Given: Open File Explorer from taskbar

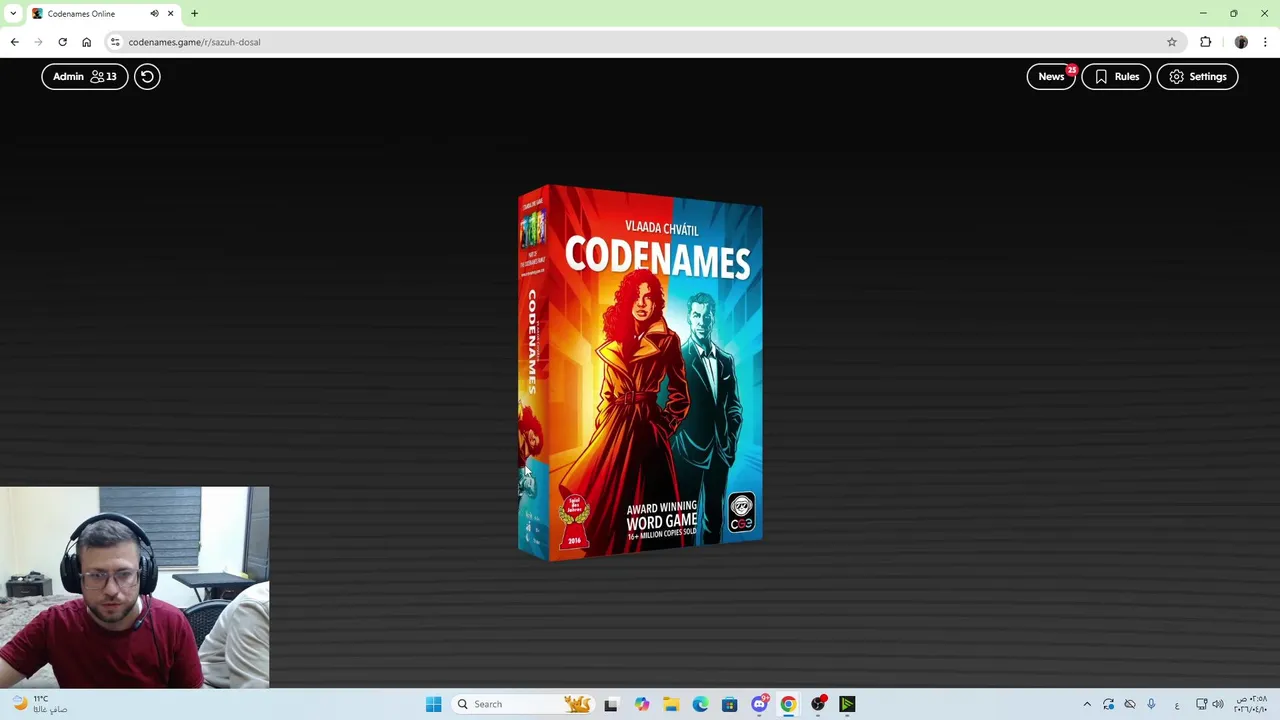Looking at the screenshot, I should 671,704.
